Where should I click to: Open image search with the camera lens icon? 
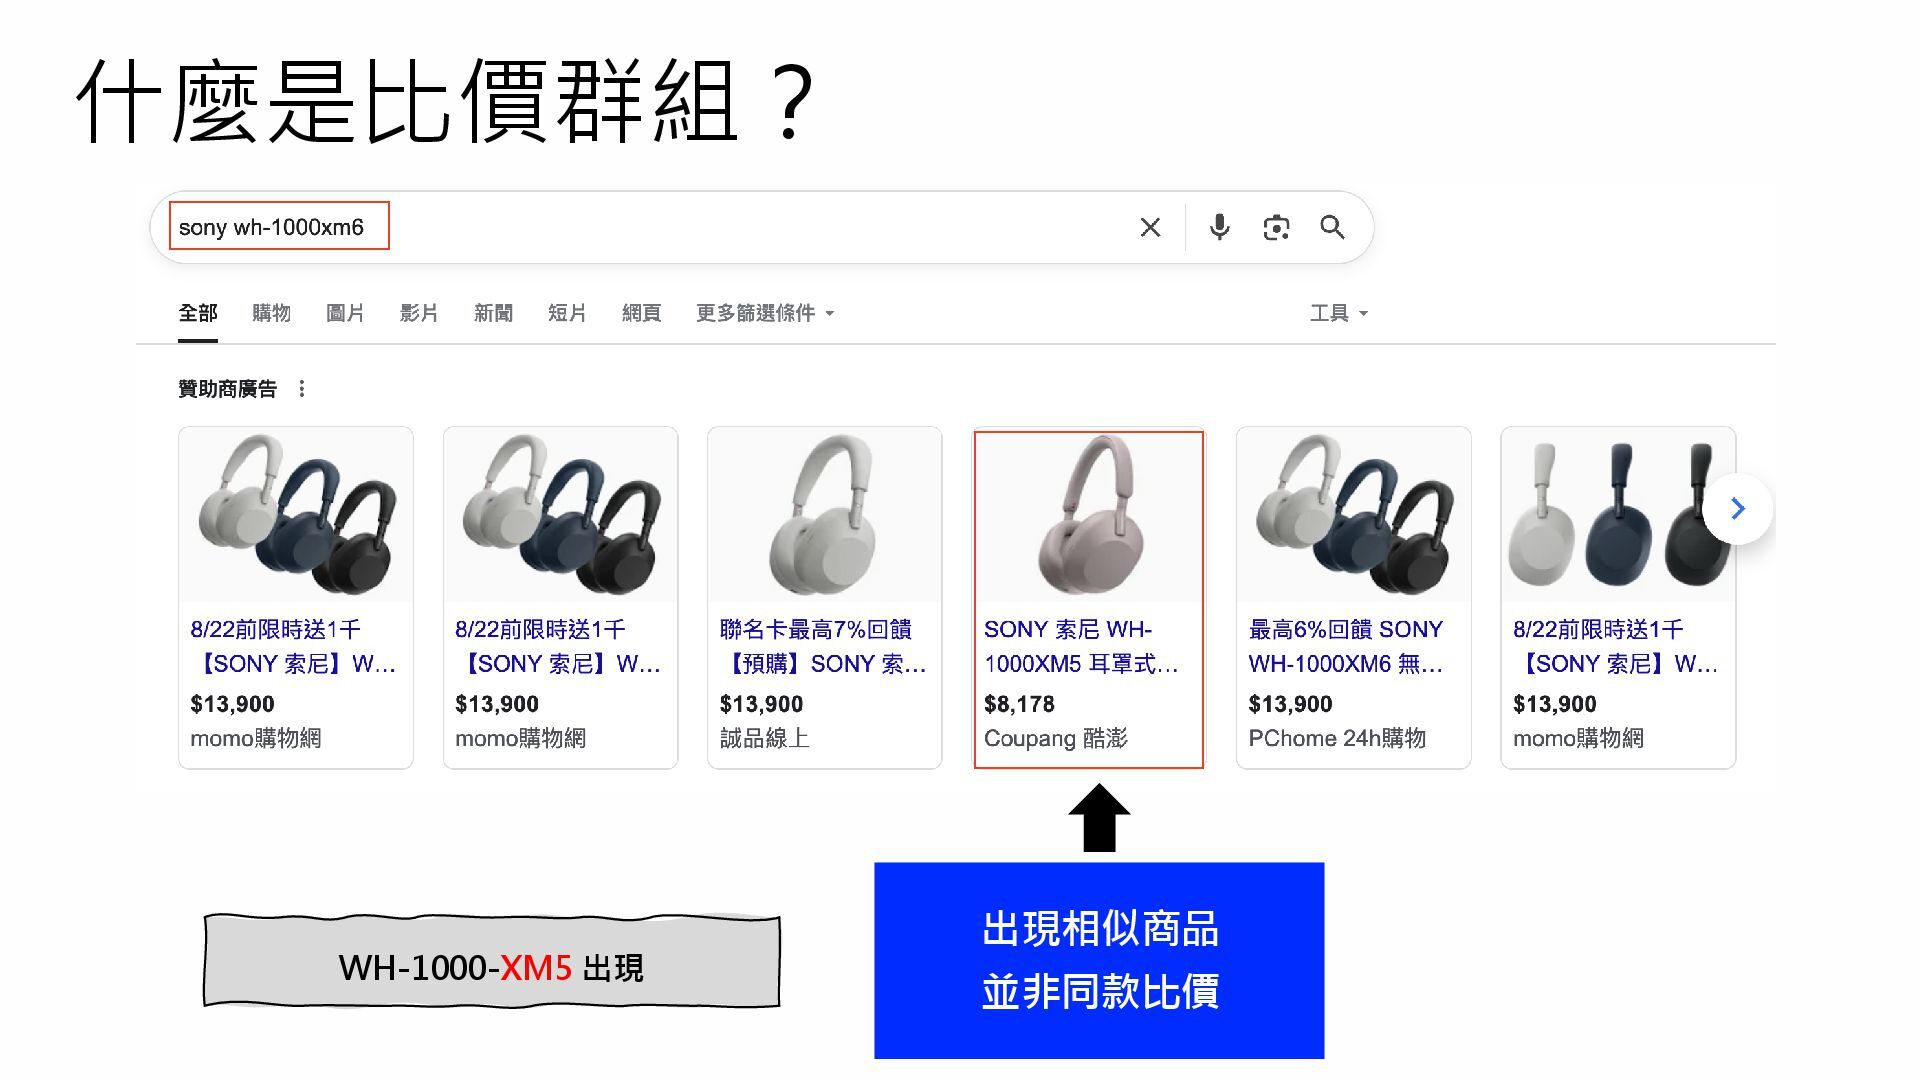1276,228
